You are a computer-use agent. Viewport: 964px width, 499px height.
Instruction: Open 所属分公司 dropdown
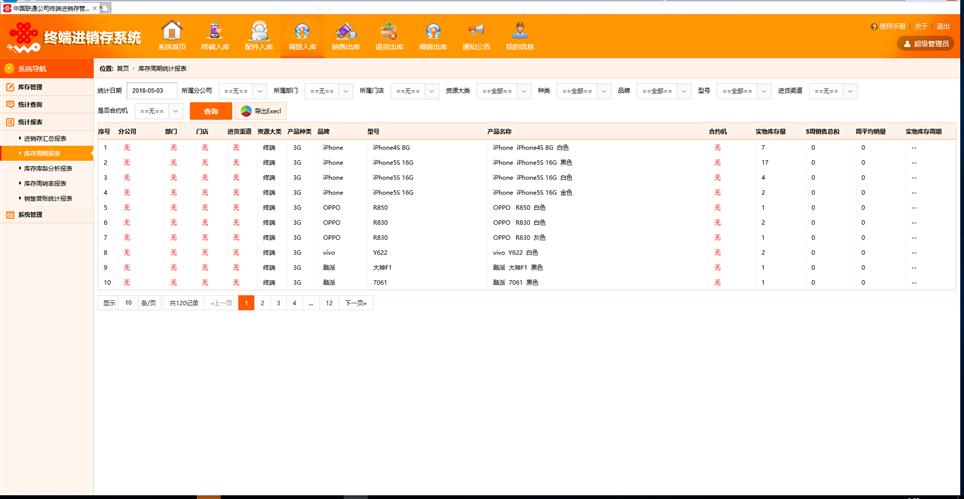click(243, 91)
